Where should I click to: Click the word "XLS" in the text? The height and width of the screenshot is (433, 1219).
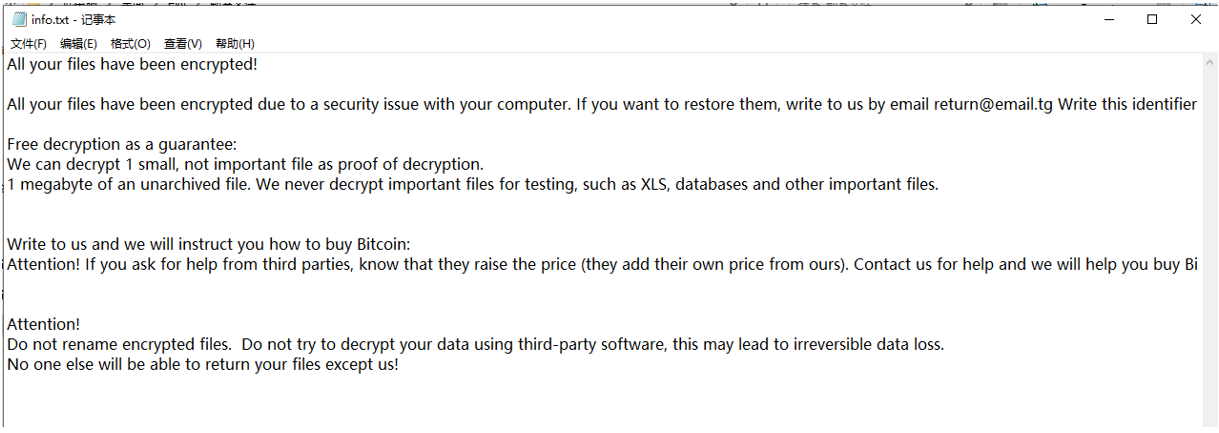click(x=655, y=185)
